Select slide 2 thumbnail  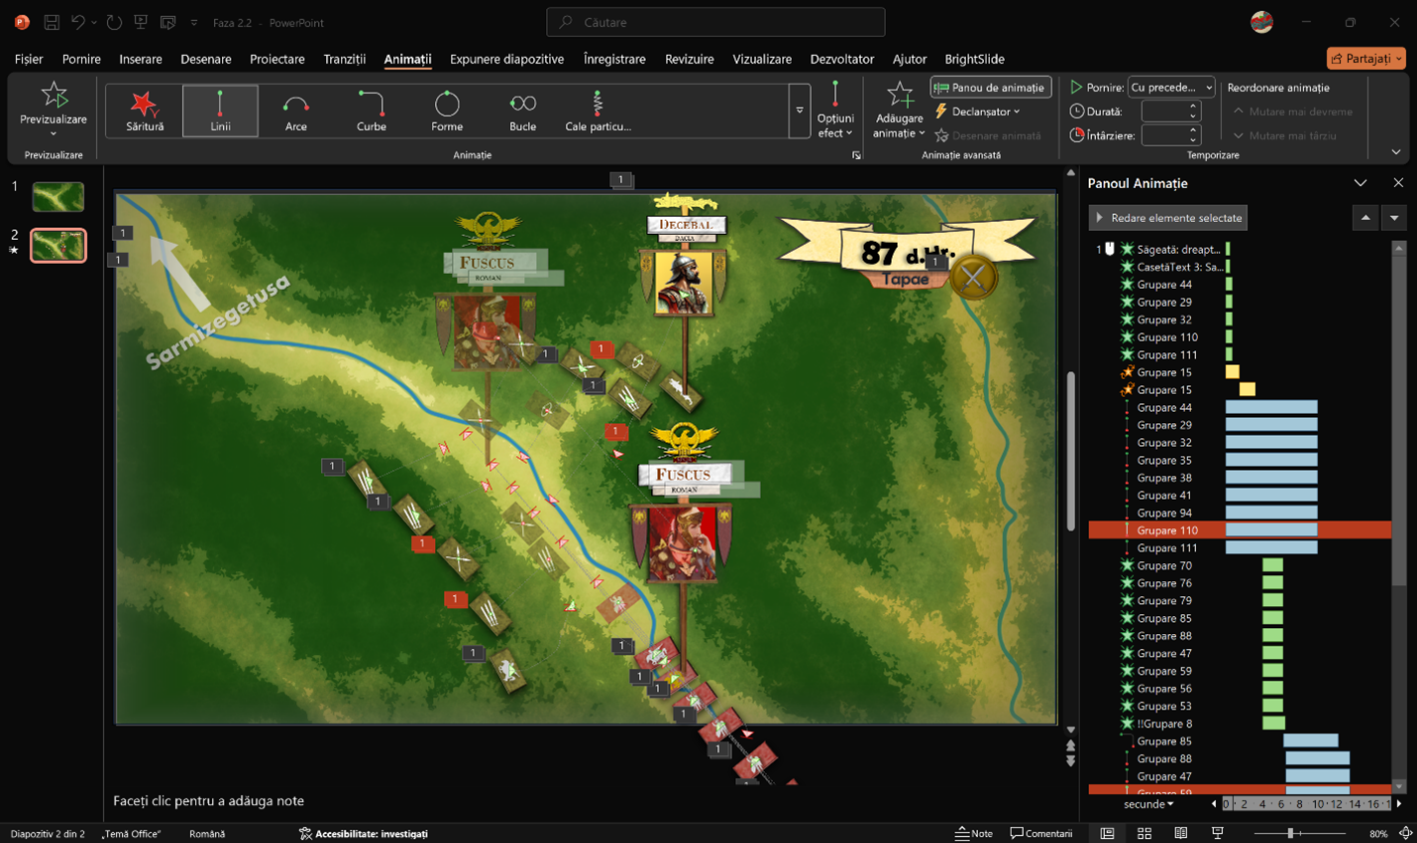pyautogui.click(x=58, y=245)
